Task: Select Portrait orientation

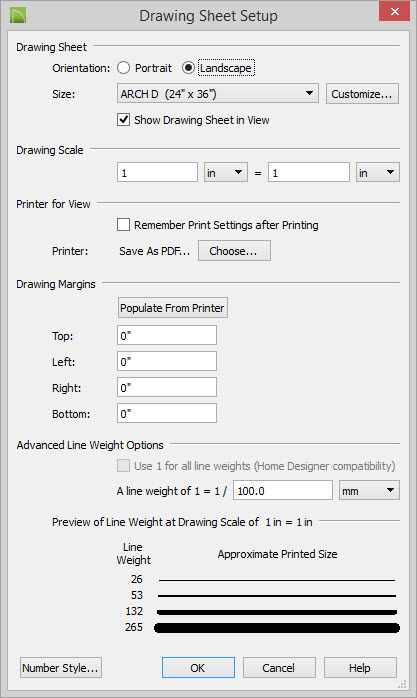Action: (x=123, y=68)
